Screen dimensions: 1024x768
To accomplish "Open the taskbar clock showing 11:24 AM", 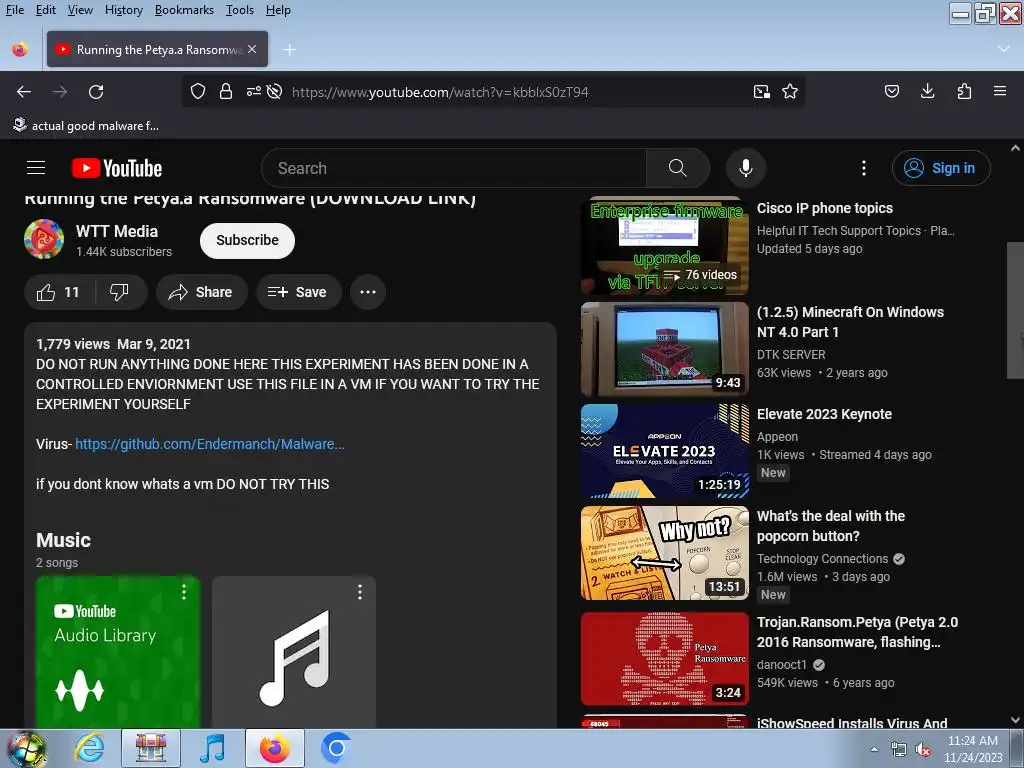I will click(973, 749).
